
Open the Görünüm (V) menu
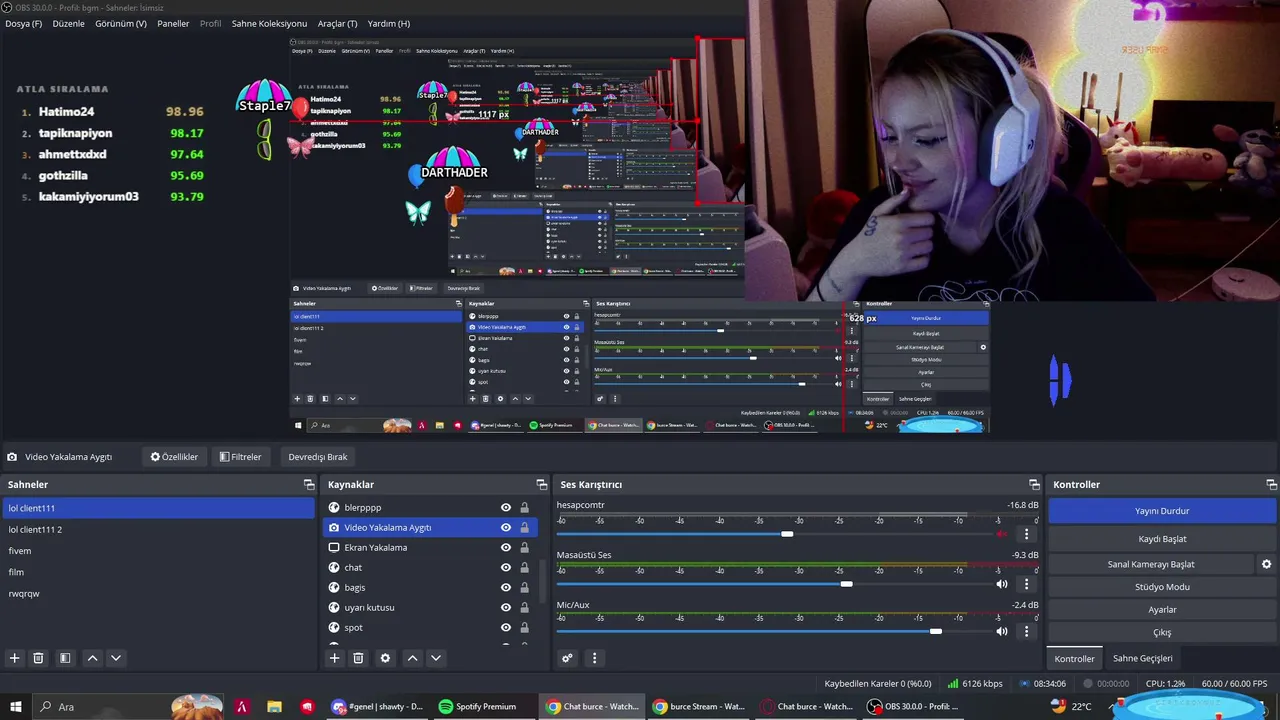(x=121, y=23)
